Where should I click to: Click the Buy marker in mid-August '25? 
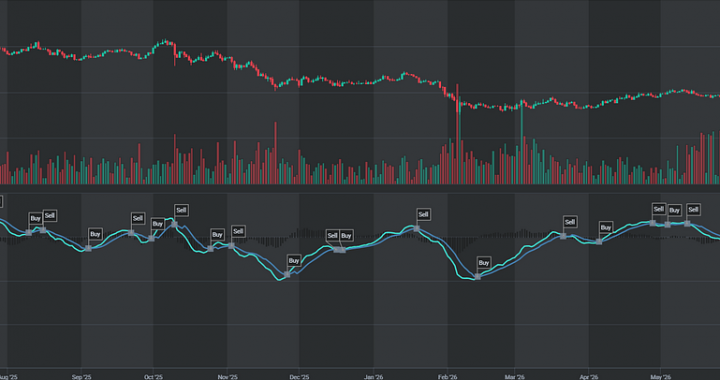(x=36, y=218)
